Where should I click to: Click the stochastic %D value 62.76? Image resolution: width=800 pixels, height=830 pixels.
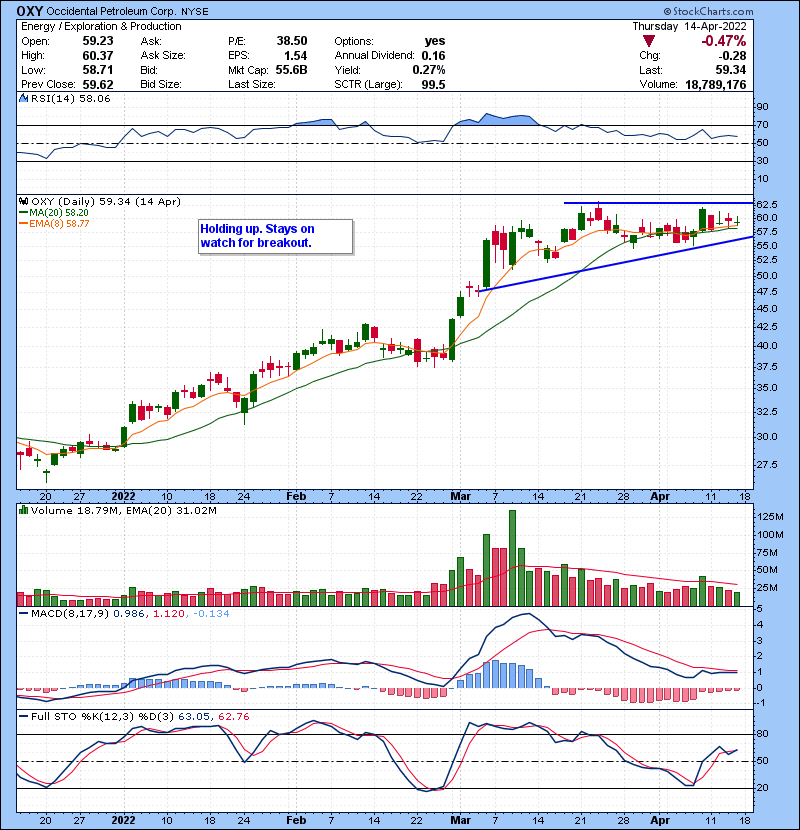click(x=233, y=716)
